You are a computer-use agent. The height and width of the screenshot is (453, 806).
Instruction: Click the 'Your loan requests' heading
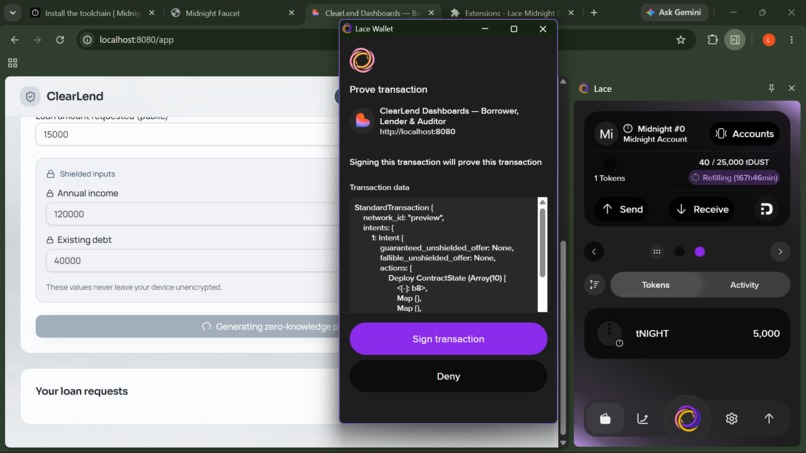tap(81, 391)
